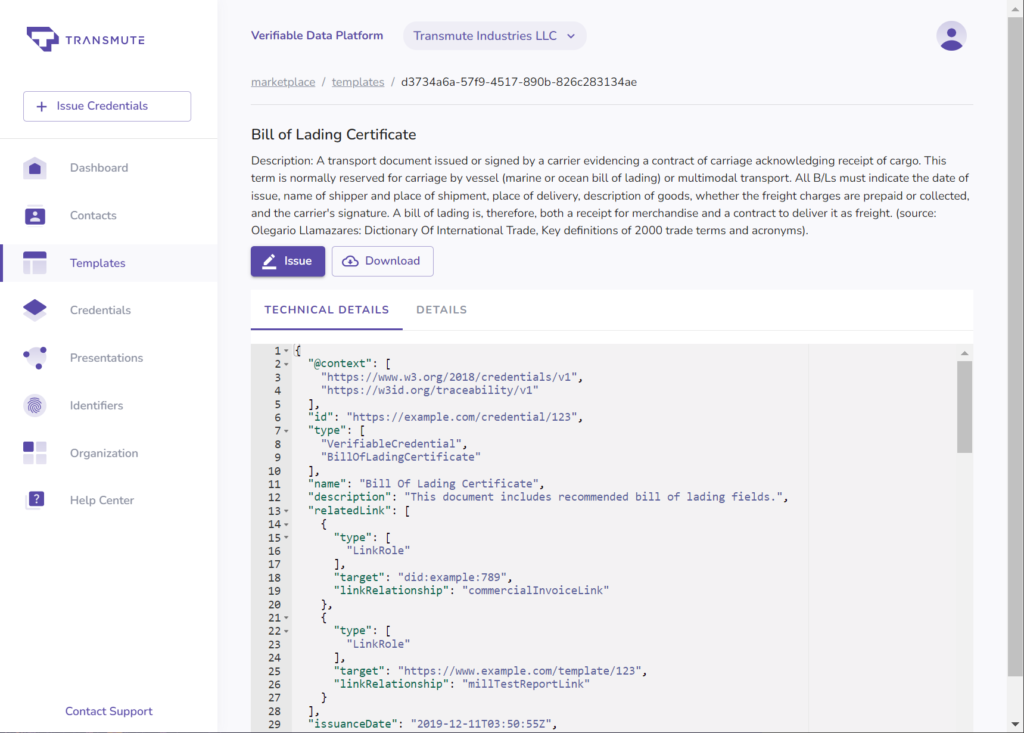This screenshot has width=1024, height=733.
Task: Open Presentations in the sidebar
Action: click(110, 358)
